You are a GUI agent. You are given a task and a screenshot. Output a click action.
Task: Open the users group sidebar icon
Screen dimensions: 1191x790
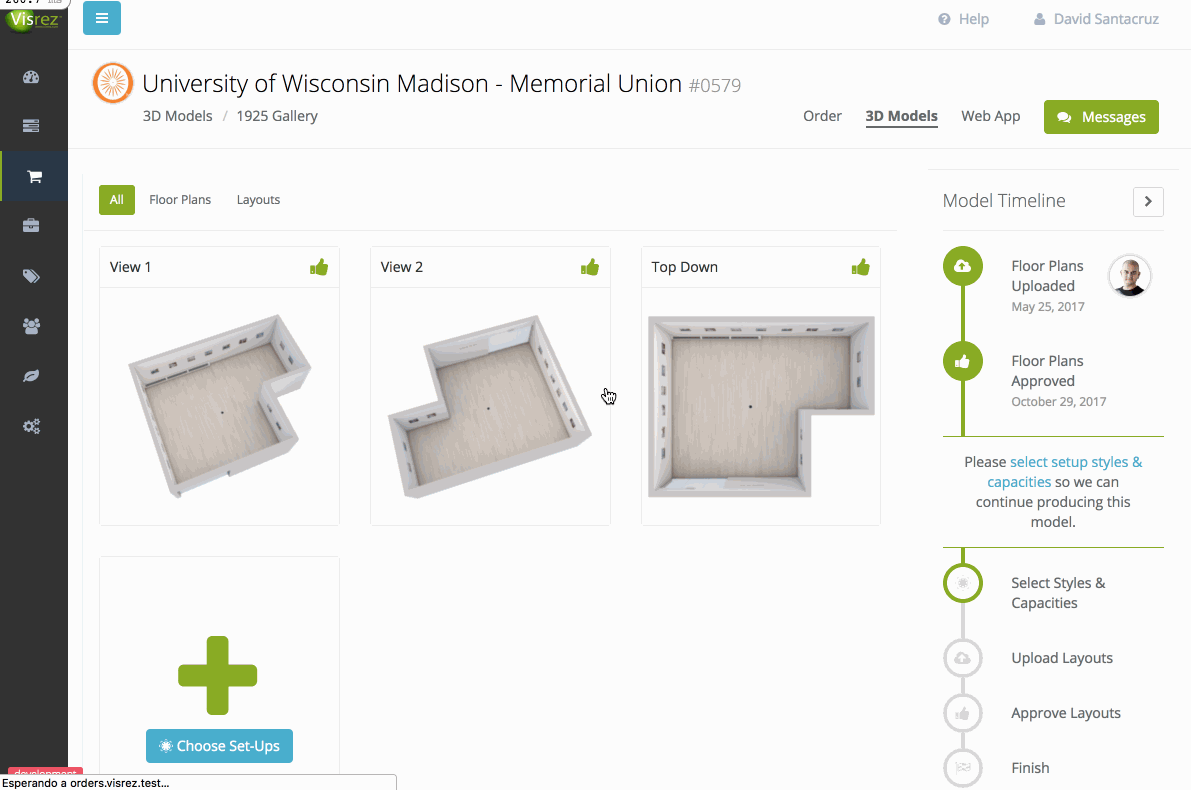31,326
